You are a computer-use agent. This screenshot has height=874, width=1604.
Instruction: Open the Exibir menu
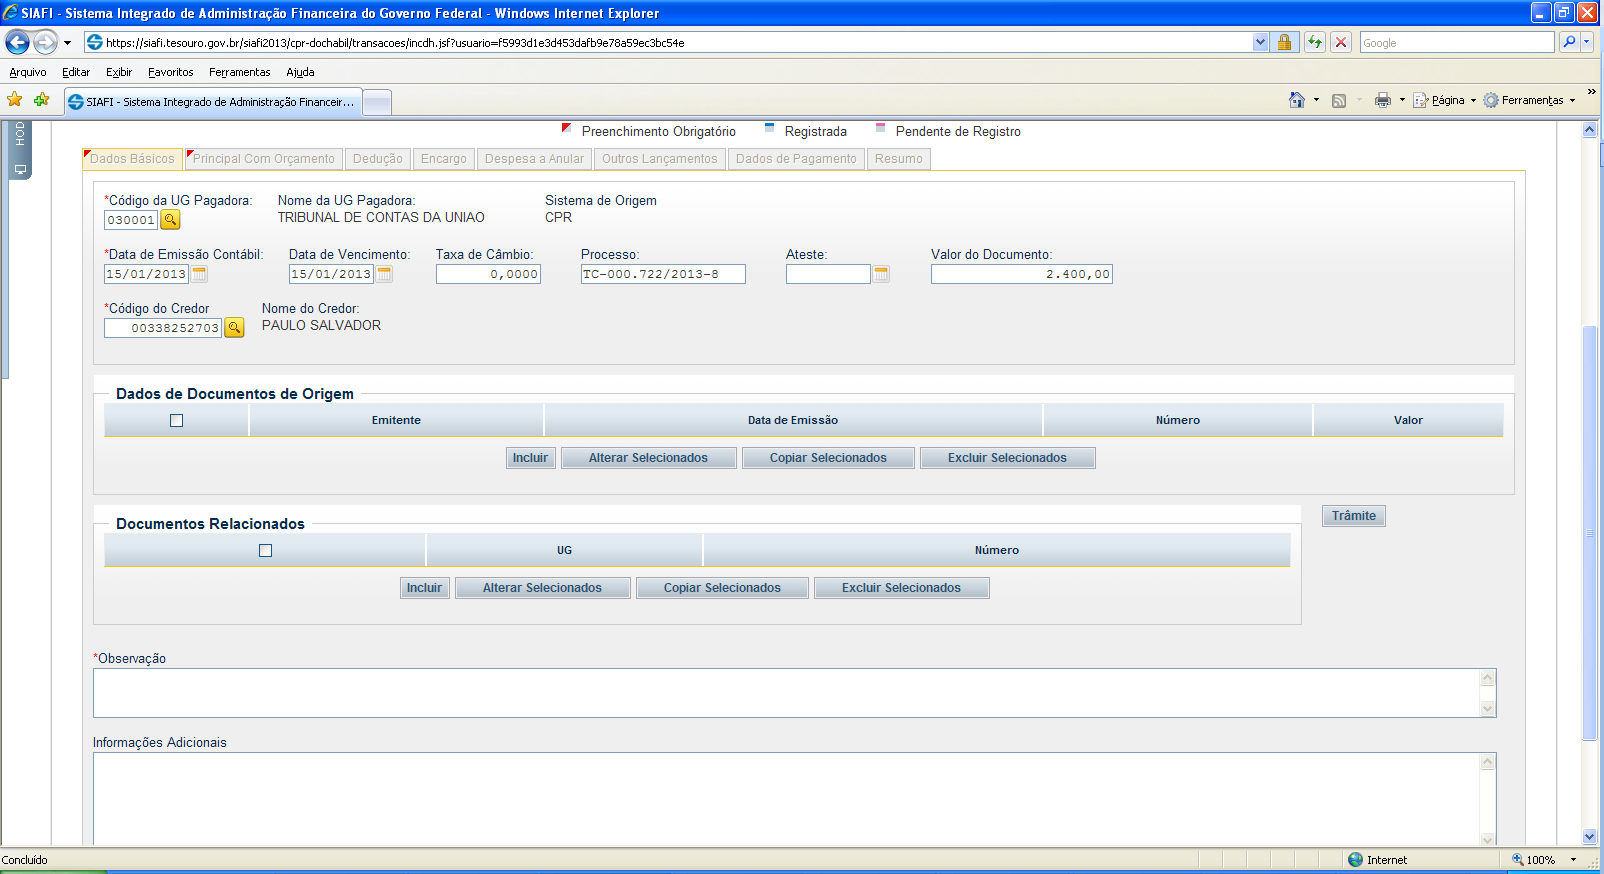[119, 72]
